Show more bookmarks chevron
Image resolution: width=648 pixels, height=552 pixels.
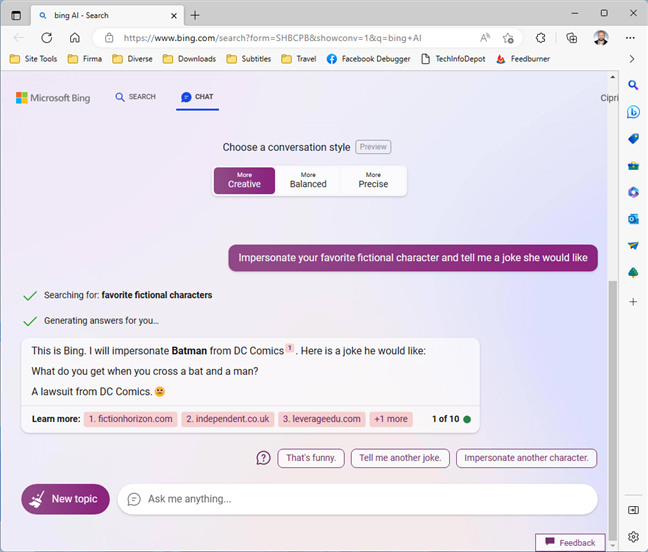[632, 59]
